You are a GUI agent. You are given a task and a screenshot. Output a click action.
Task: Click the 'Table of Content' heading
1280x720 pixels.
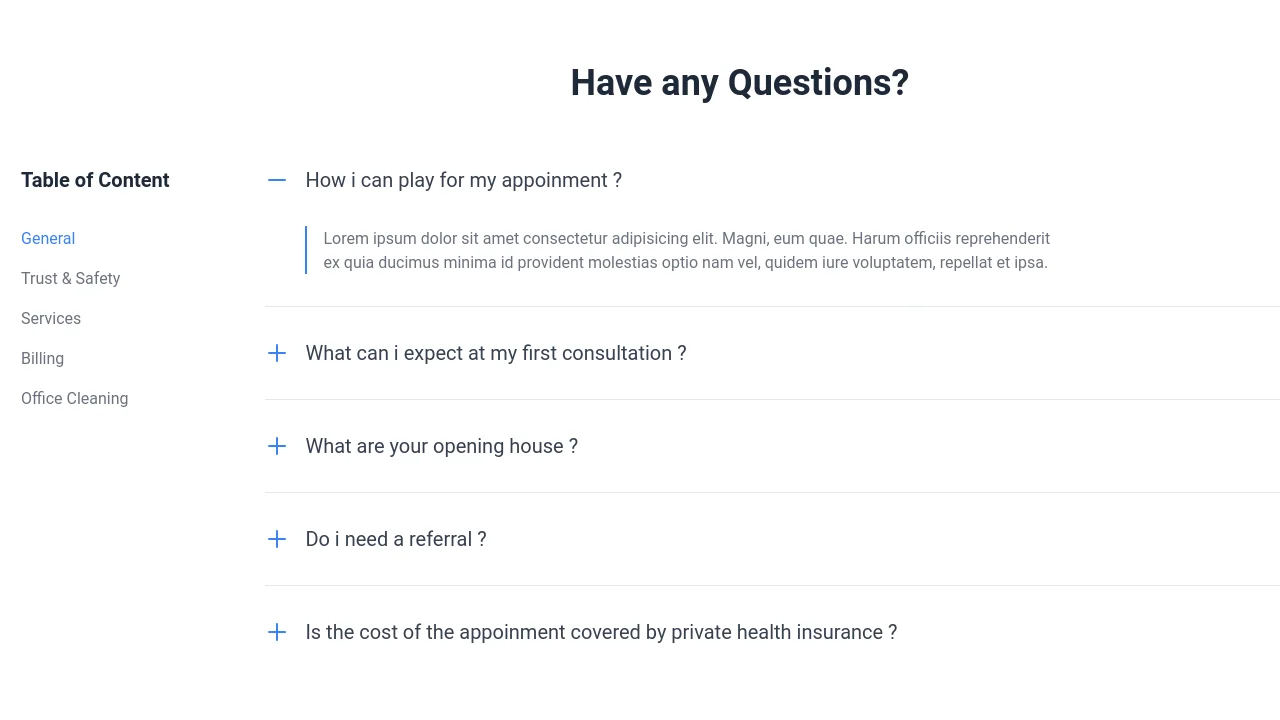click(95, 180)
